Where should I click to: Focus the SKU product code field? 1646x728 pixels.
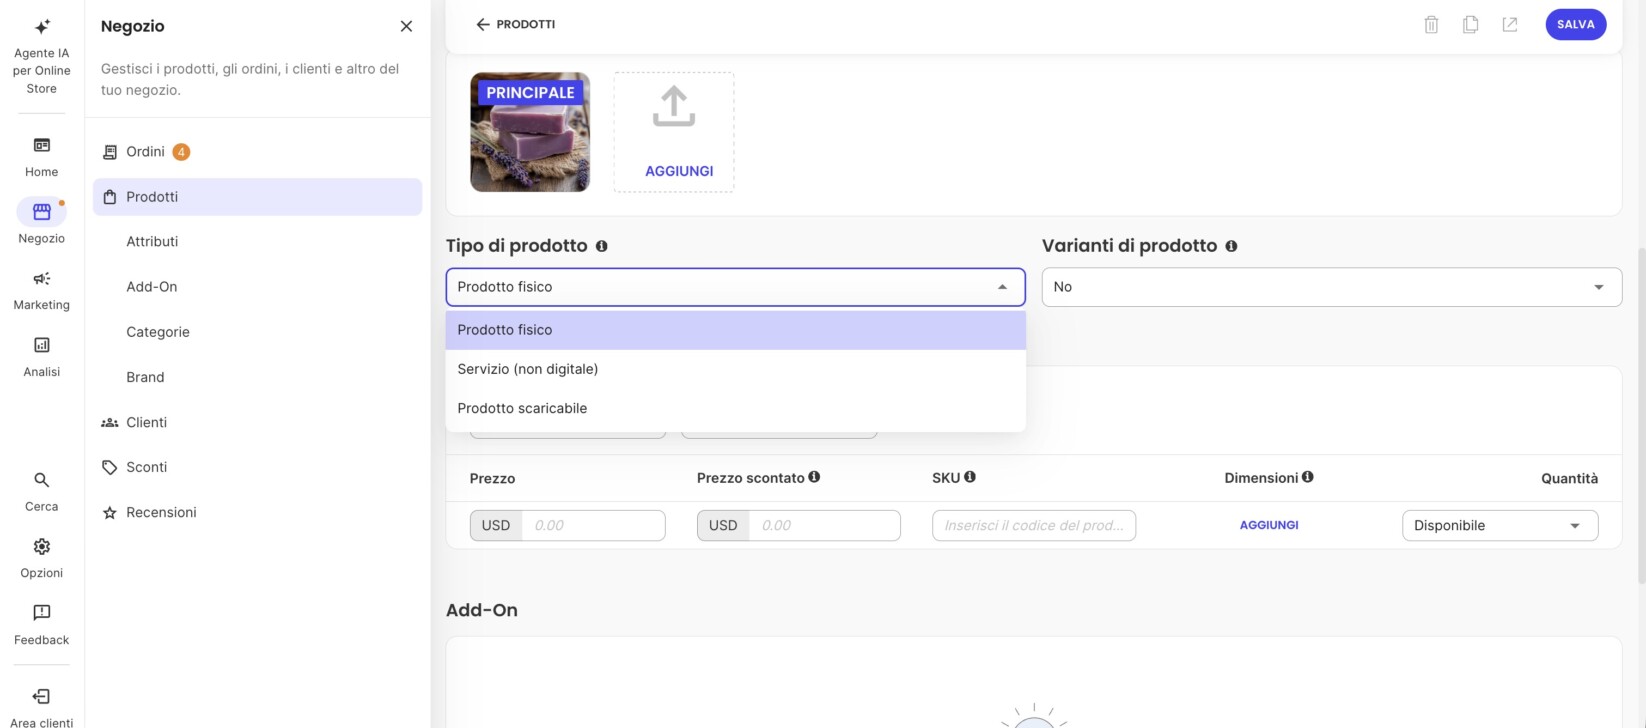(1034, 525)
